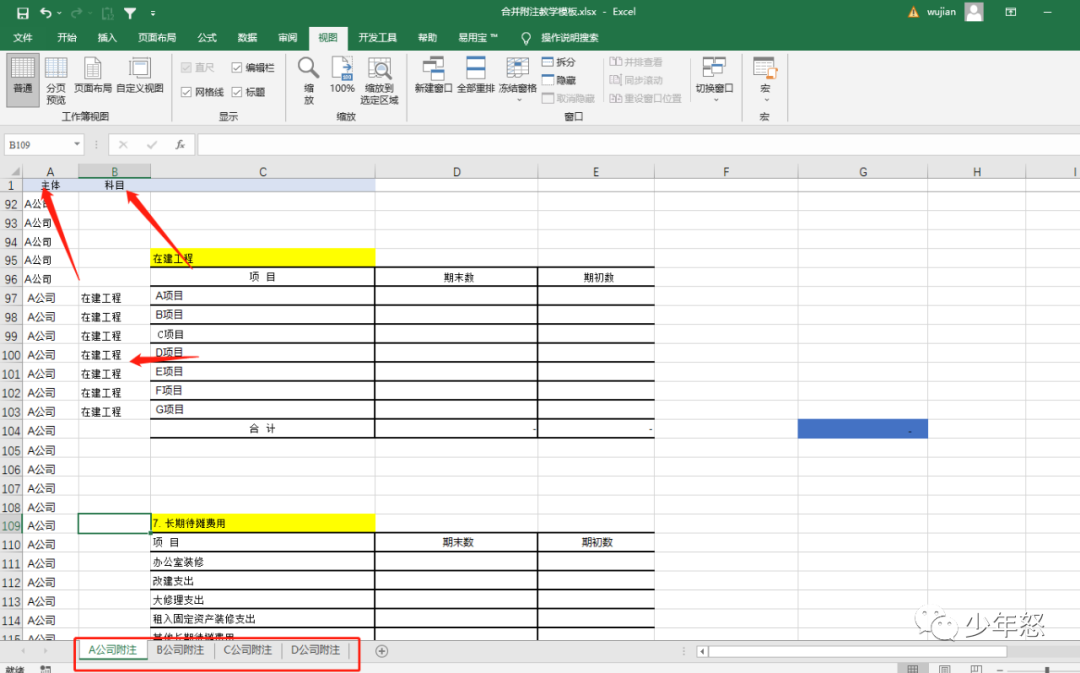Viewport: 1080px width, 673px height.
Task: Select cell 租入固定资产装修支出
Action: 262,619
